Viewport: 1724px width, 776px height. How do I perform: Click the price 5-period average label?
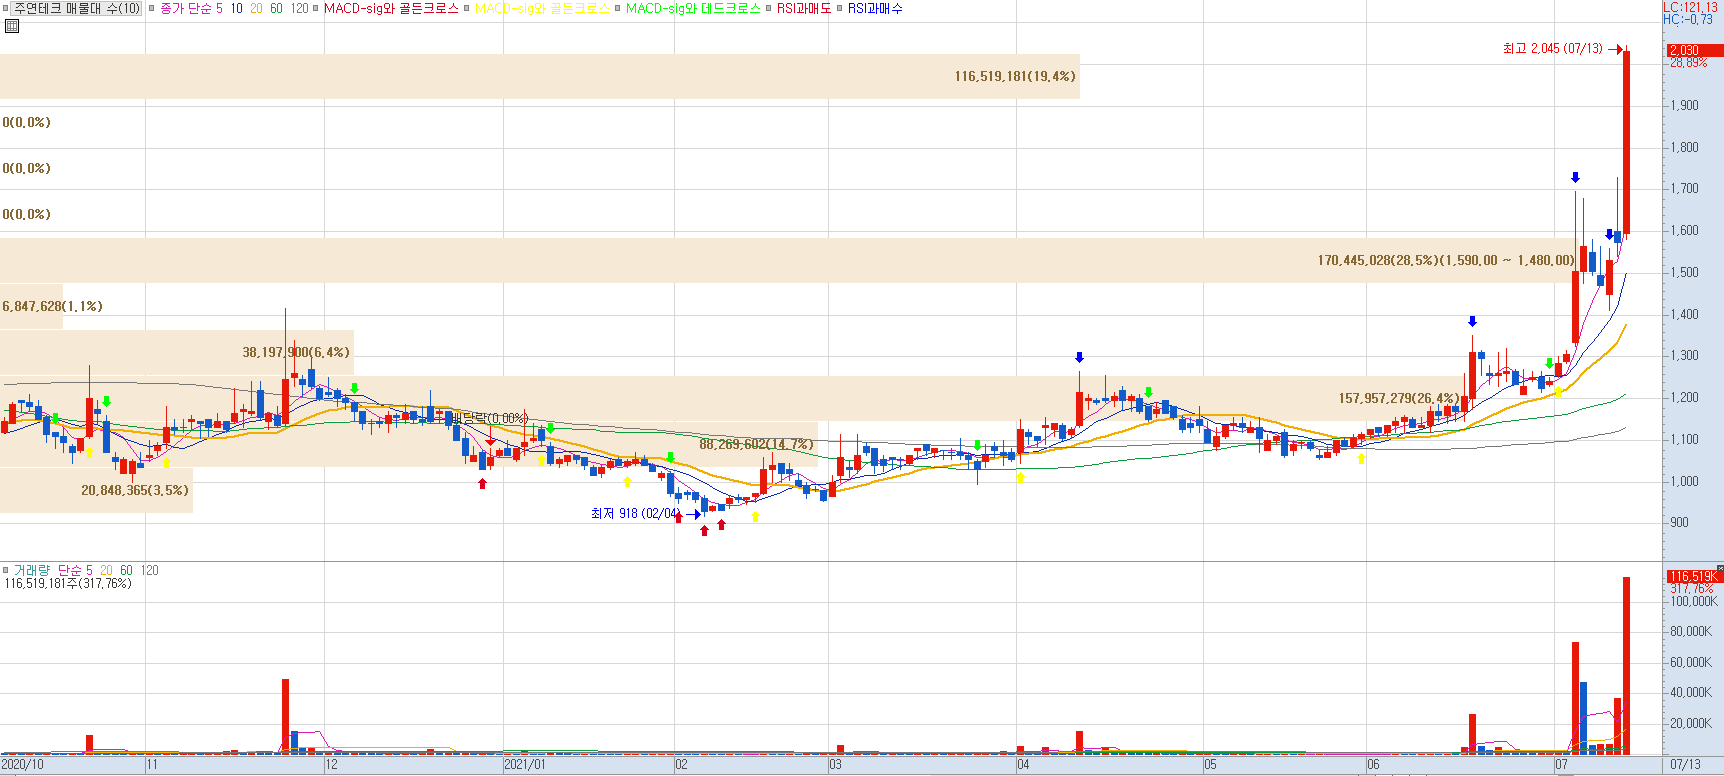click(219, 8)
